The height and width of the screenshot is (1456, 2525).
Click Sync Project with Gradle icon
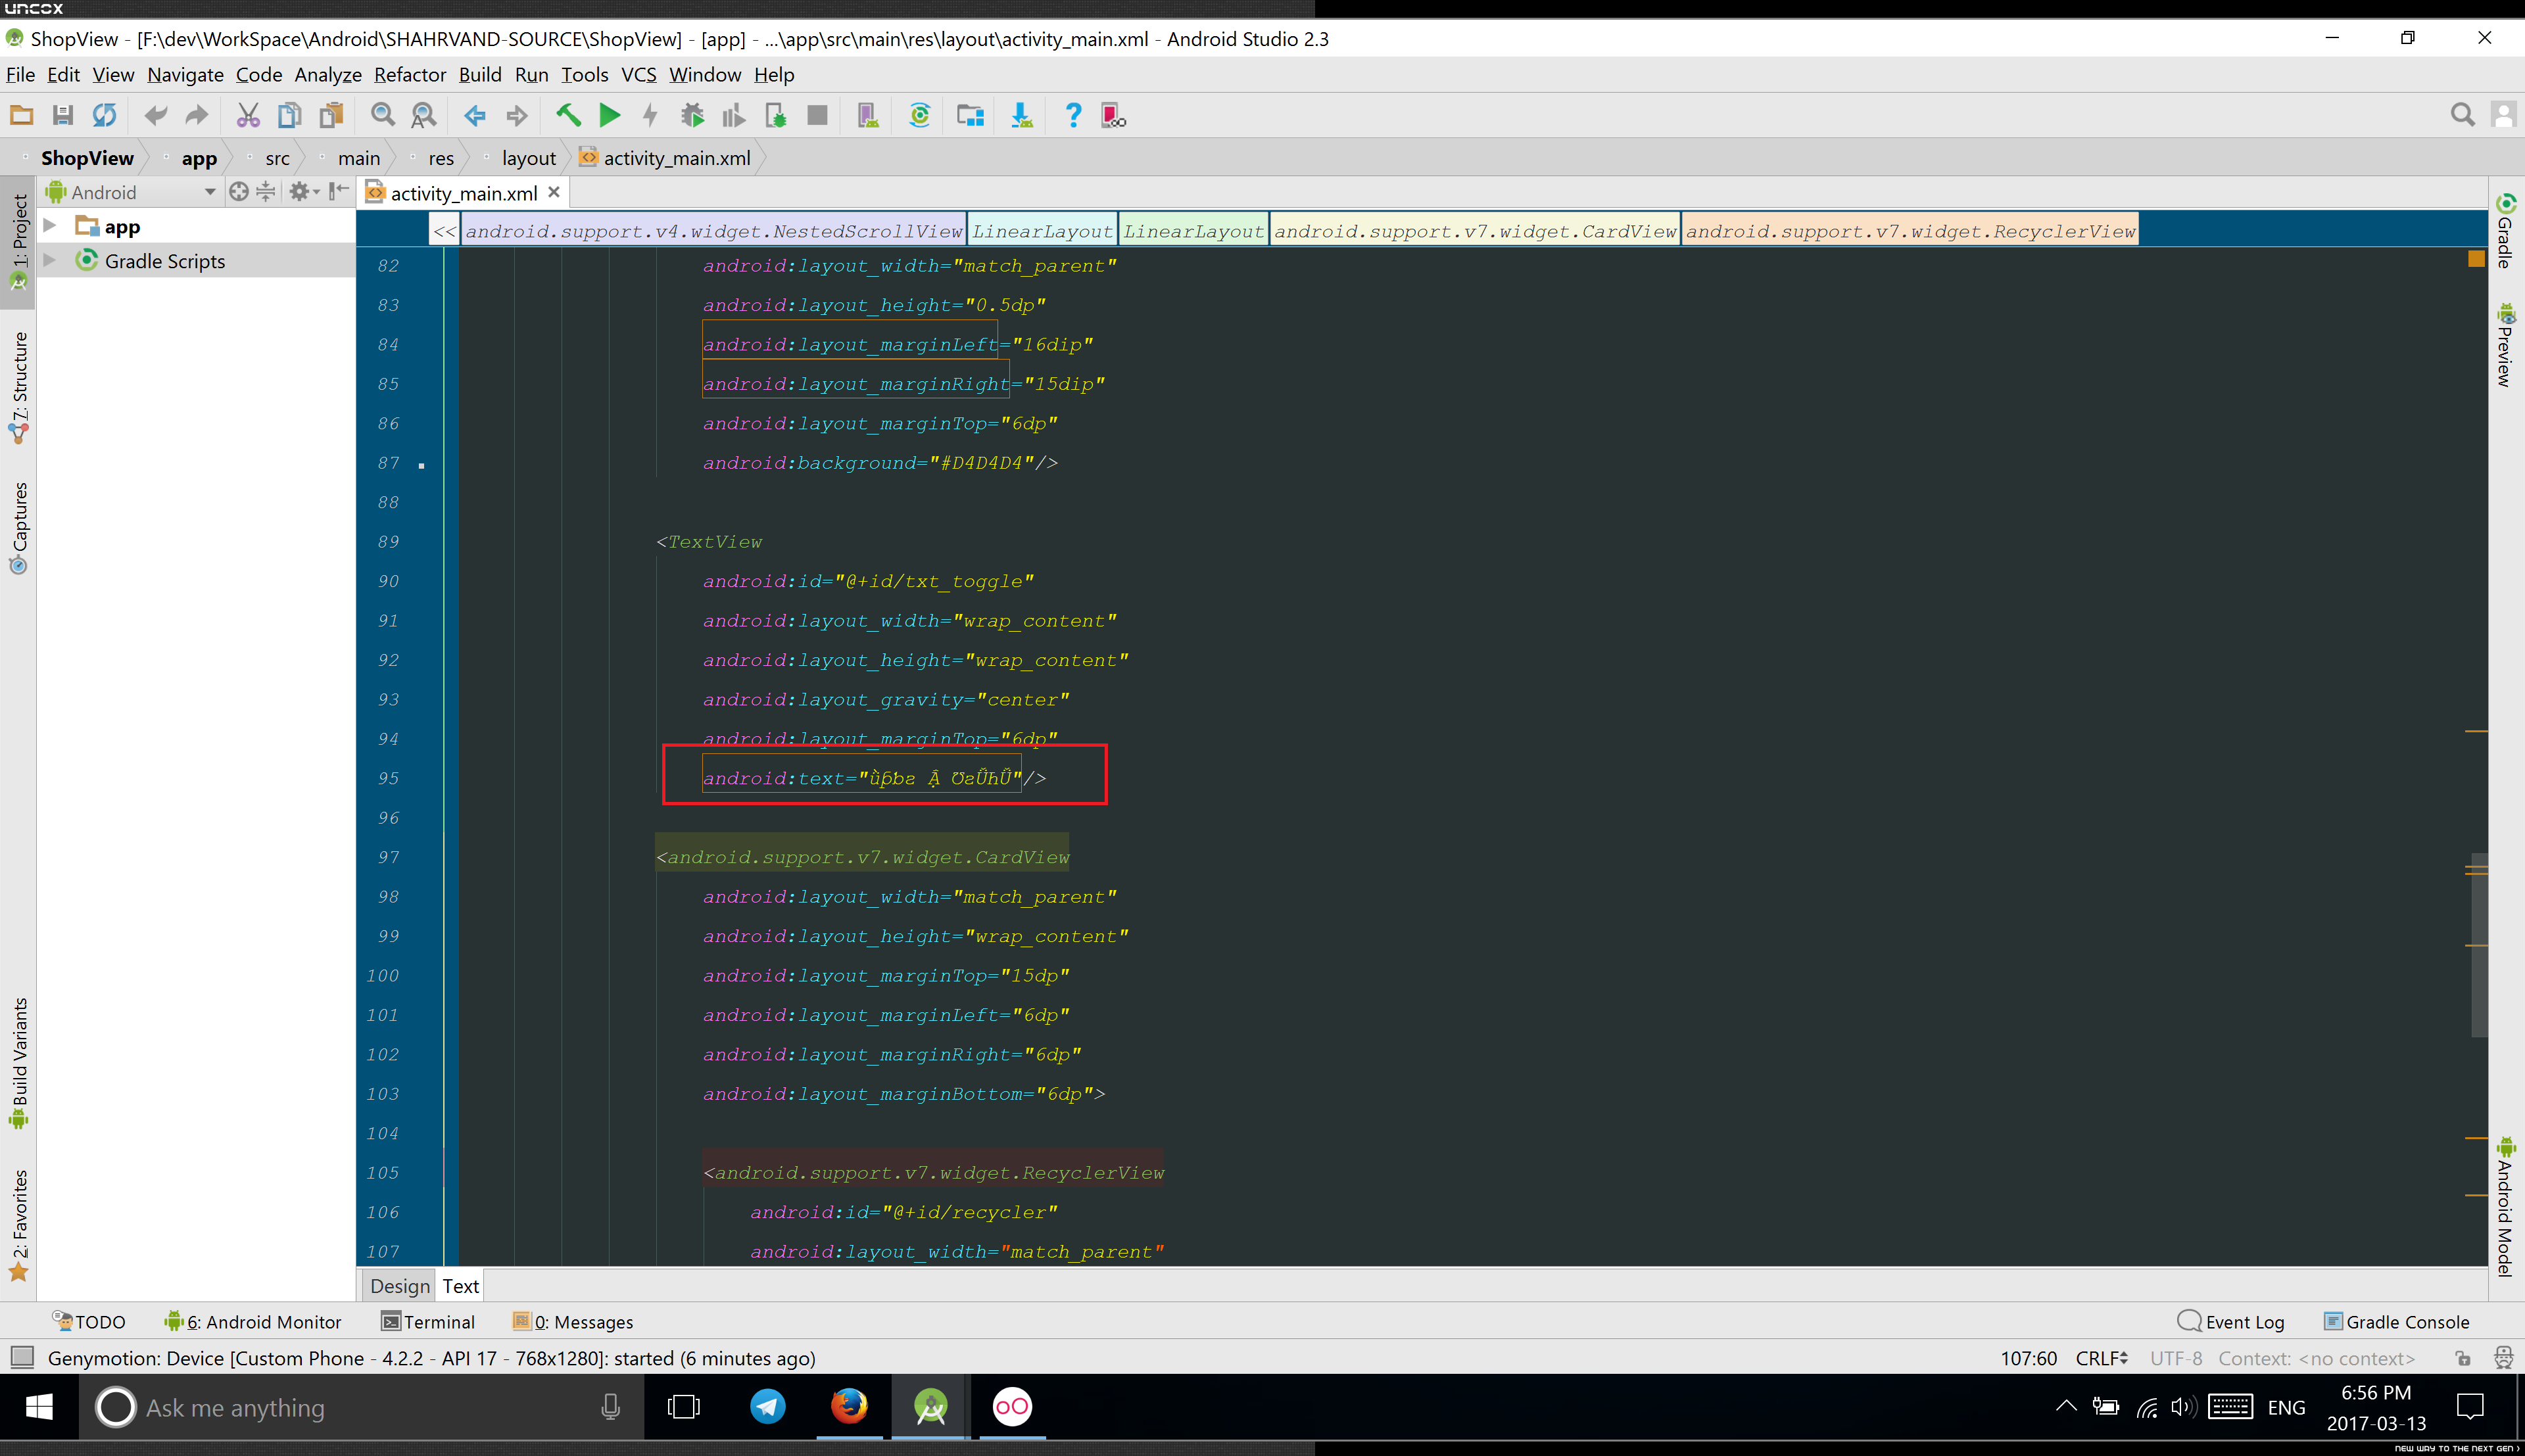(x=920, y=115)
